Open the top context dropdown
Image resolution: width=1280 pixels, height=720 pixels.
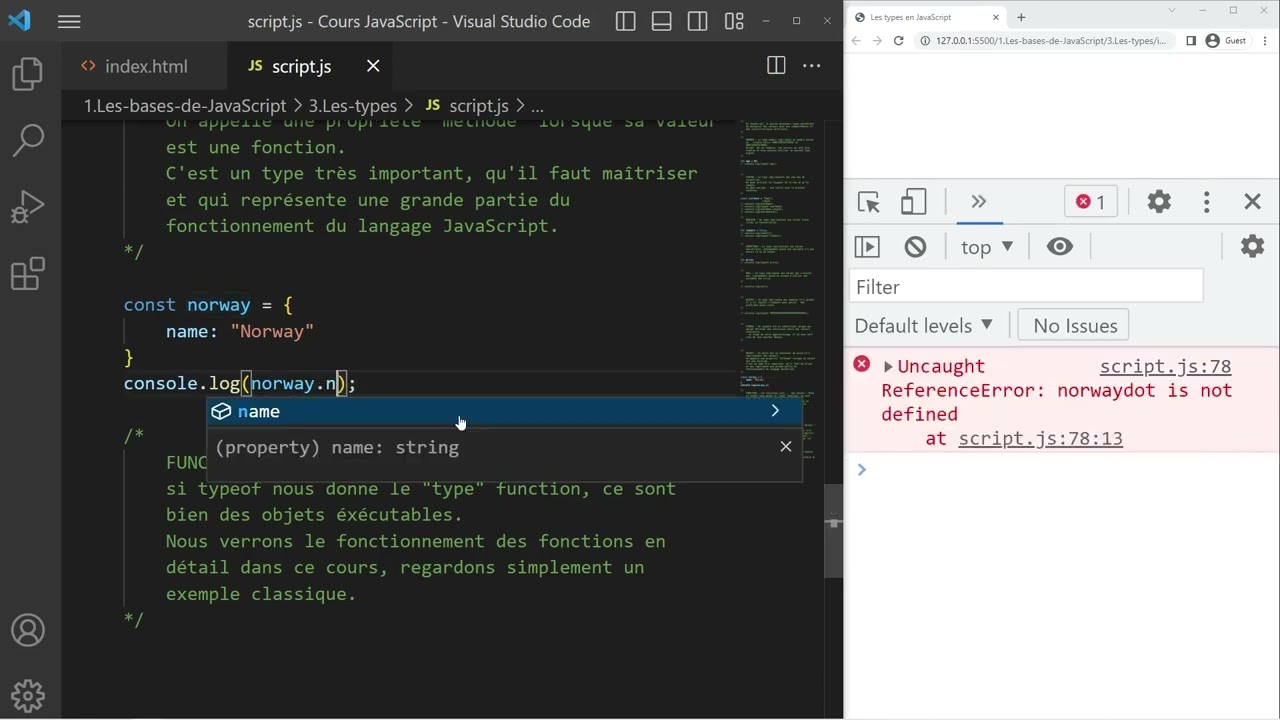tap(987, 247)
